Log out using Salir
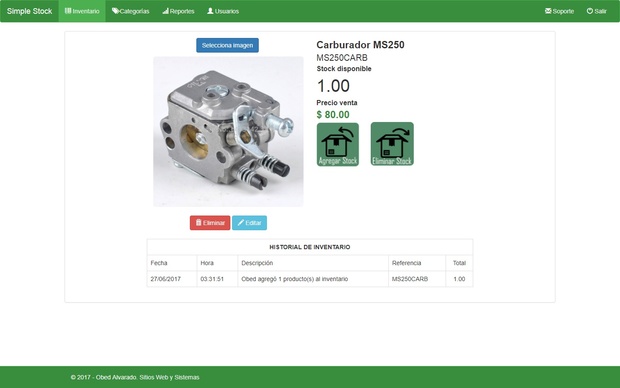 [596, 11]
